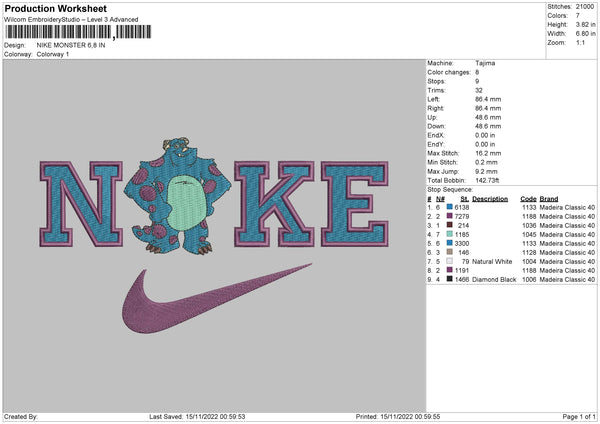Viewport: 600px width, 424px height.
Task: Select the 'Natural White' description in row 7
Action: click(492, 261)
